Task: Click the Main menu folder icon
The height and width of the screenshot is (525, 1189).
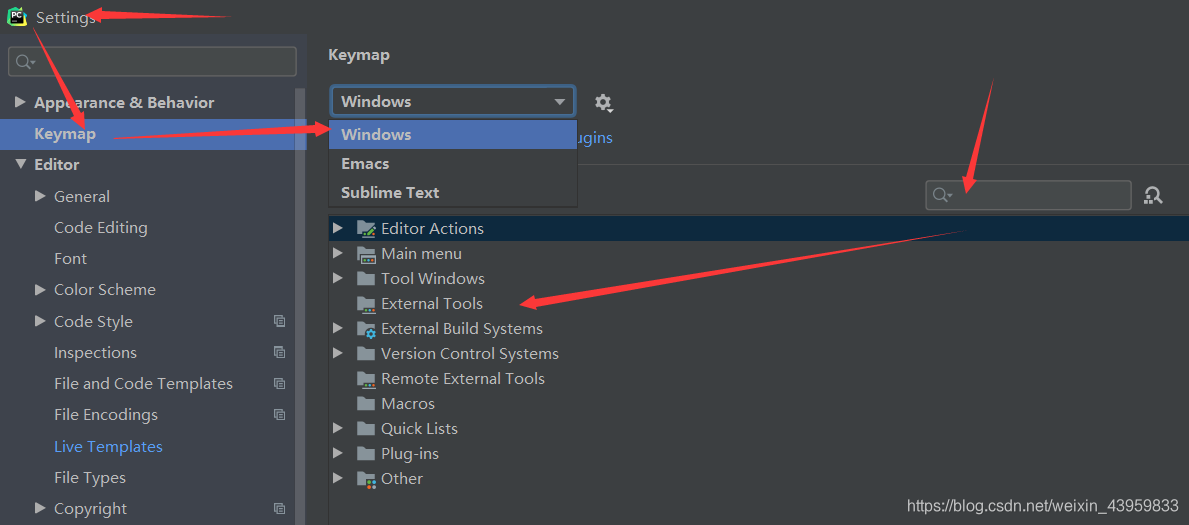Action: pyautogui.click(x=366, y=253)
